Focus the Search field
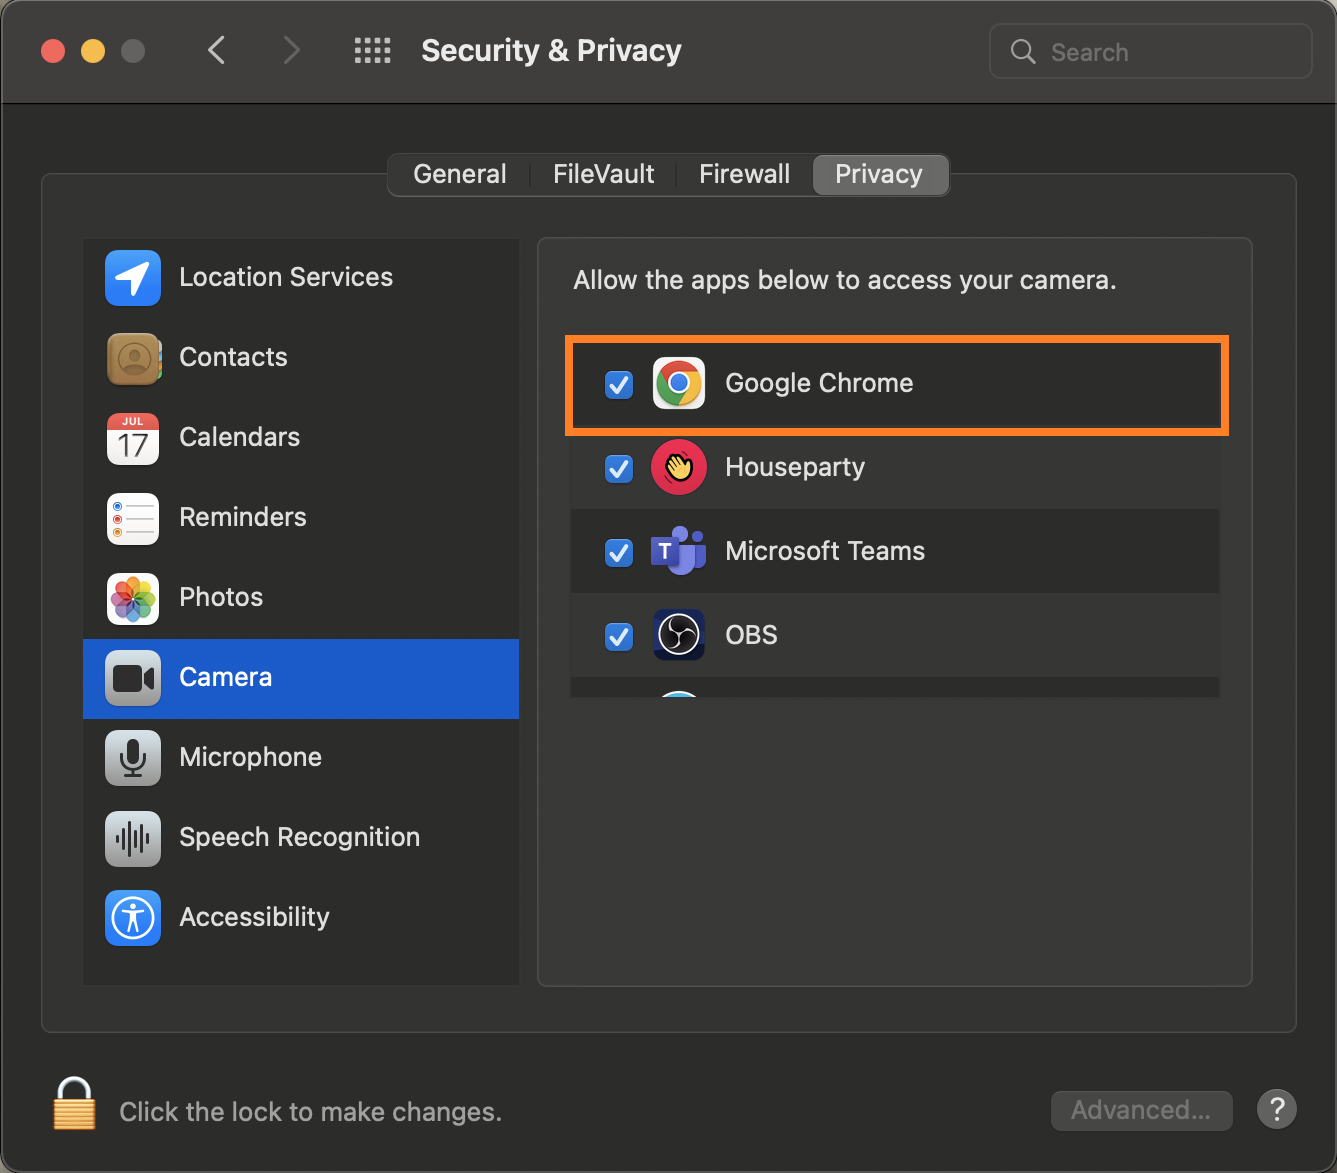Viewport: 1337px width, 1173px height. coord(1151,52)
